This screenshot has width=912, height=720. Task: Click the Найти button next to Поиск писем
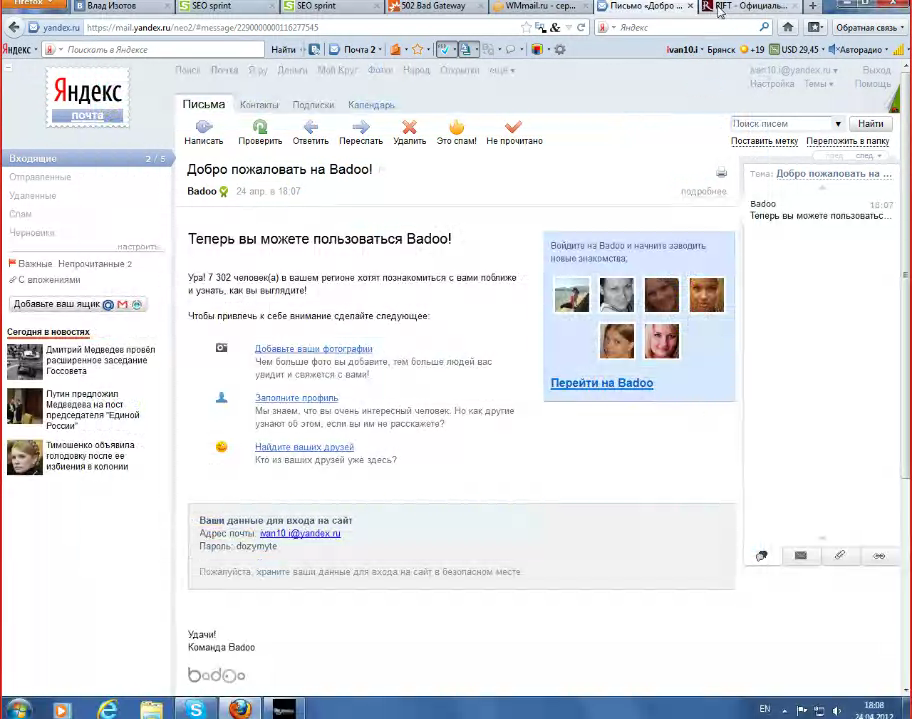[x=871, y=124]
